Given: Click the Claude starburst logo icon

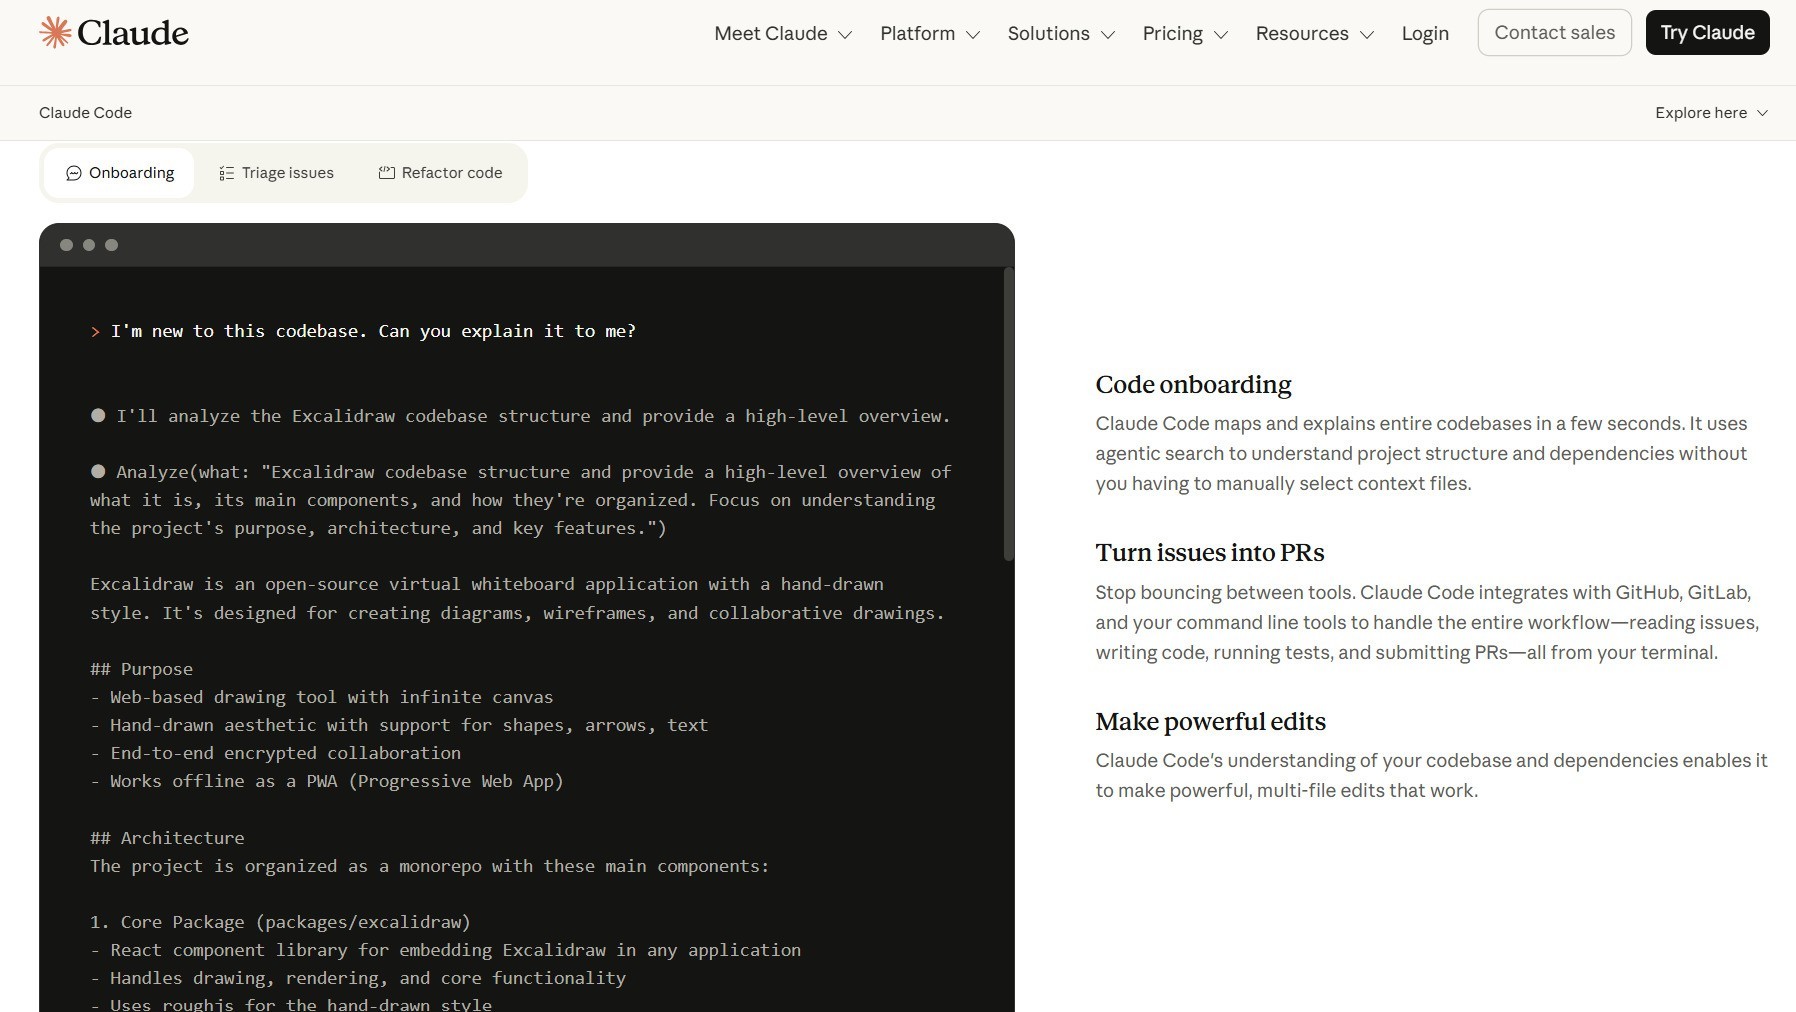Looking at the screenshot, I should [55, 32].
